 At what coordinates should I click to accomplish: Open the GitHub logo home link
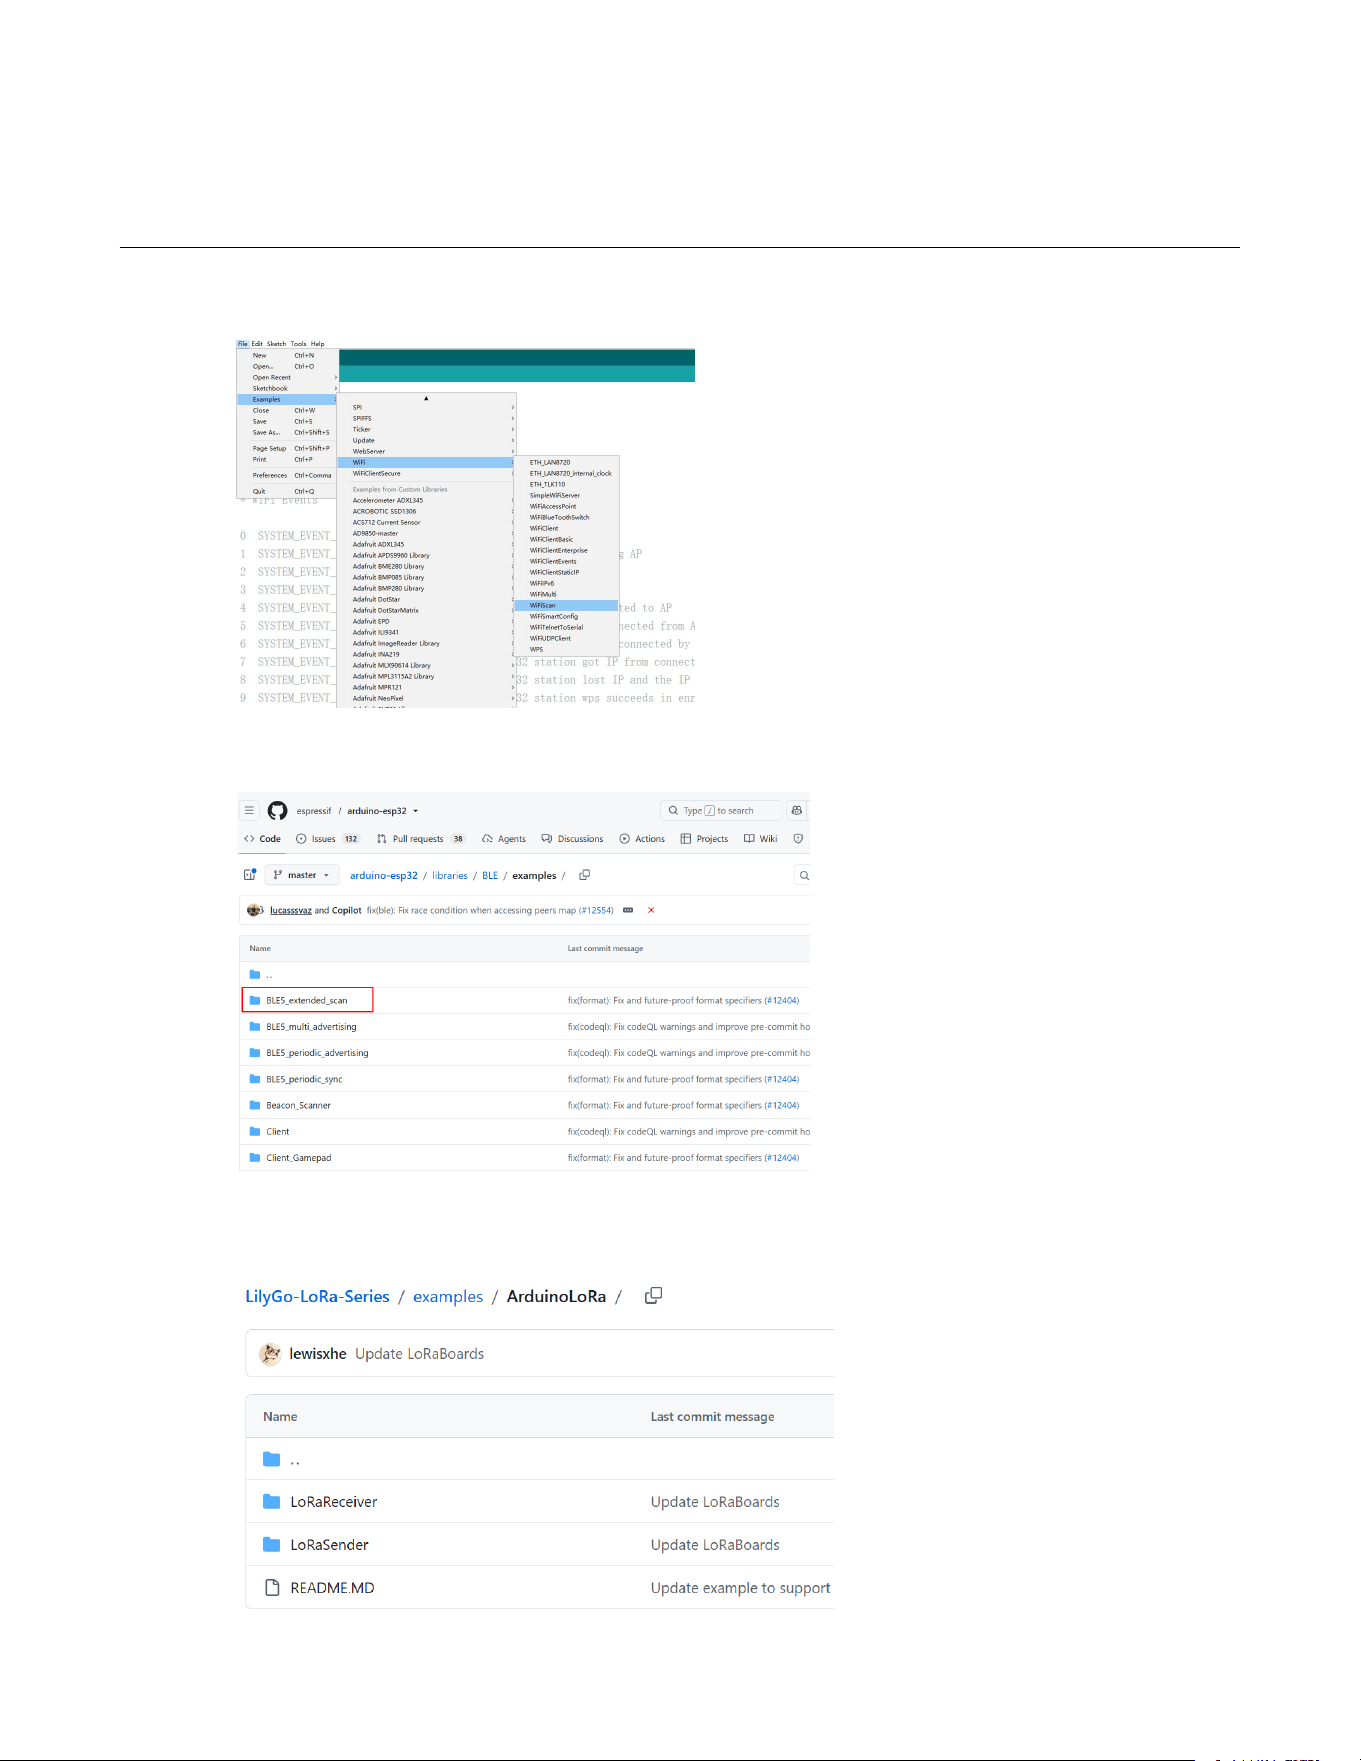point(277,811)
